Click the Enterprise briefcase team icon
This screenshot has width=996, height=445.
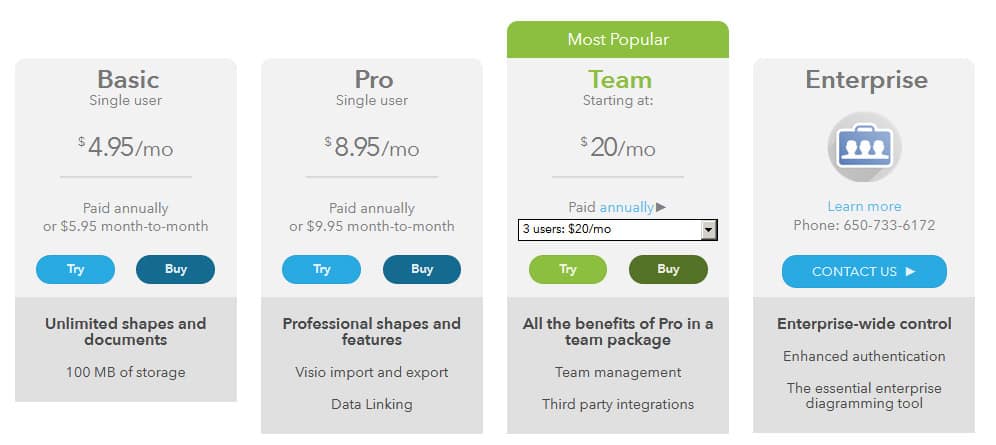coord(864,147)
